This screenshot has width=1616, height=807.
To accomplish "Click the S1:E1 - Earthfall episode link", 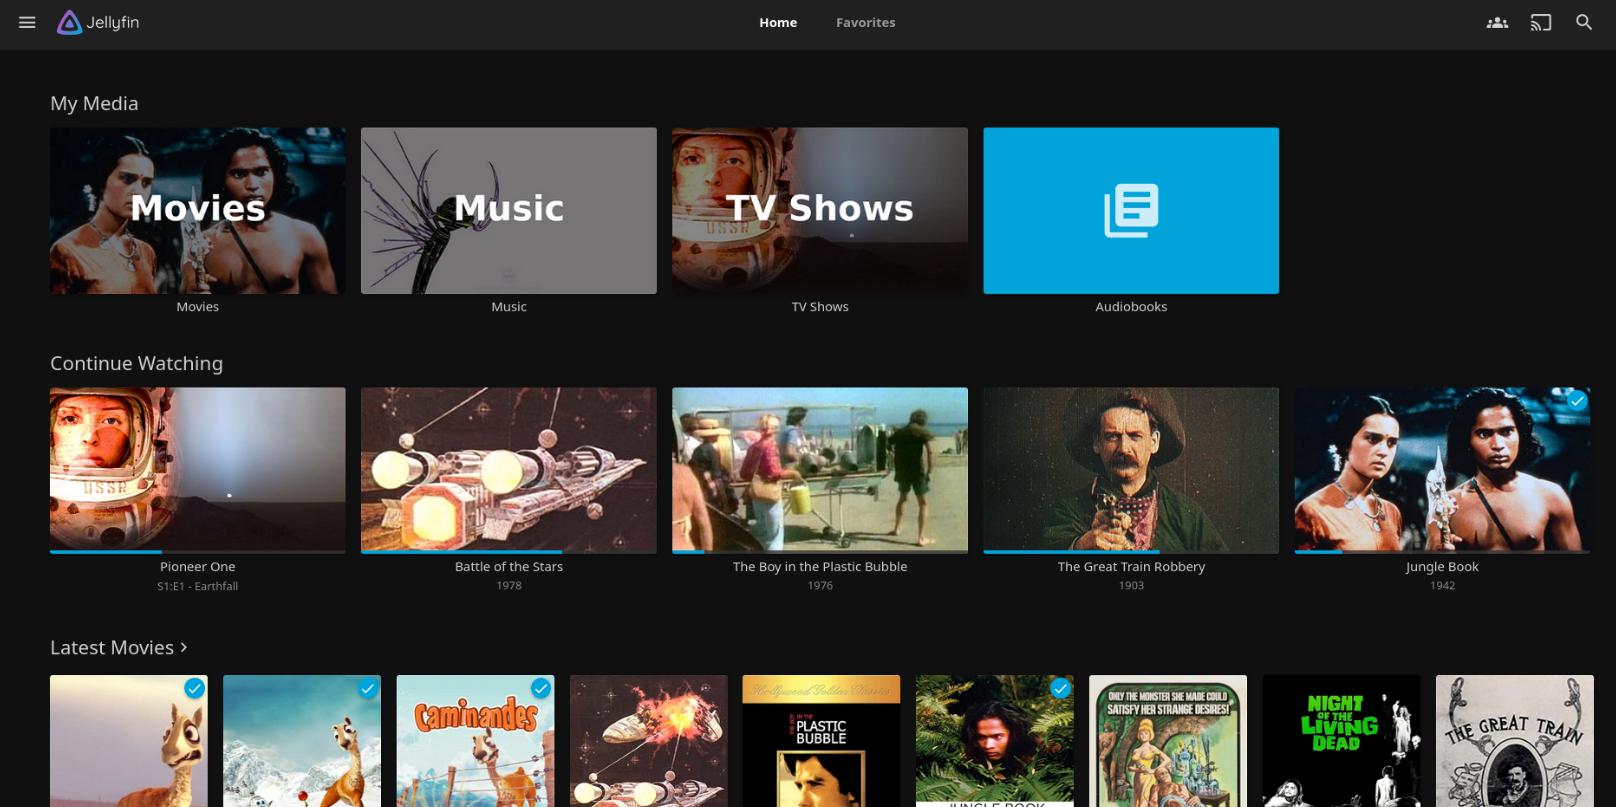I will [x=198, y=586].
